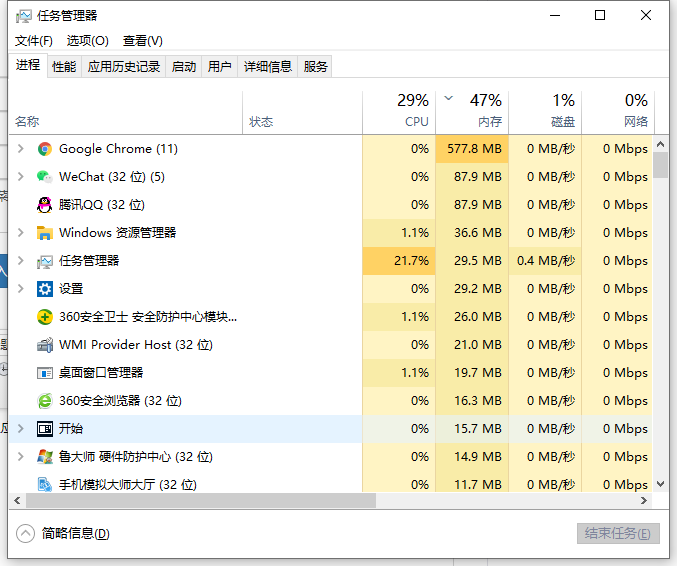Viewport: 677px width, 566px height.
Task: Click the 结束任务 button
Action: click(618, 534)
